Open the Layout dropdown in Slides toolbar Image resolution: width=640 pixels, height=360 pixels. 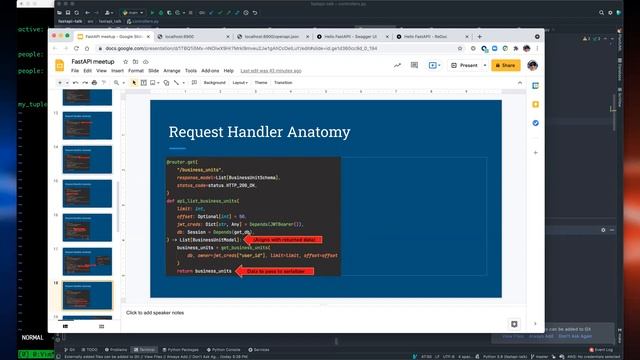click(240, 83)
